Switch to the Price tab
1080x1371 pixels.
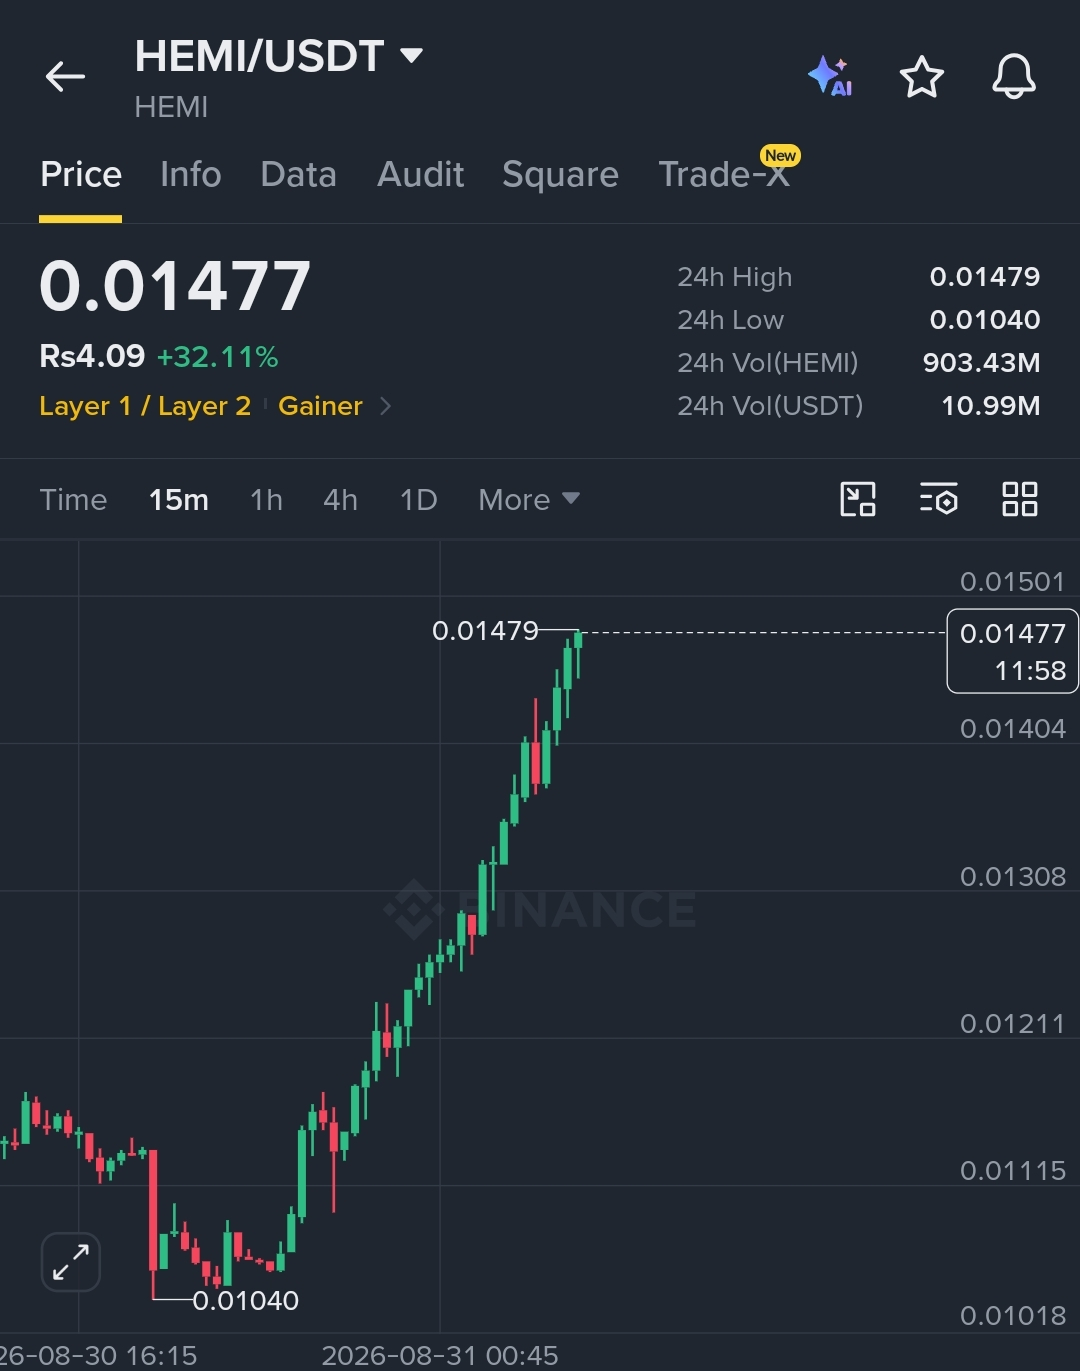(x=81, y=174)
